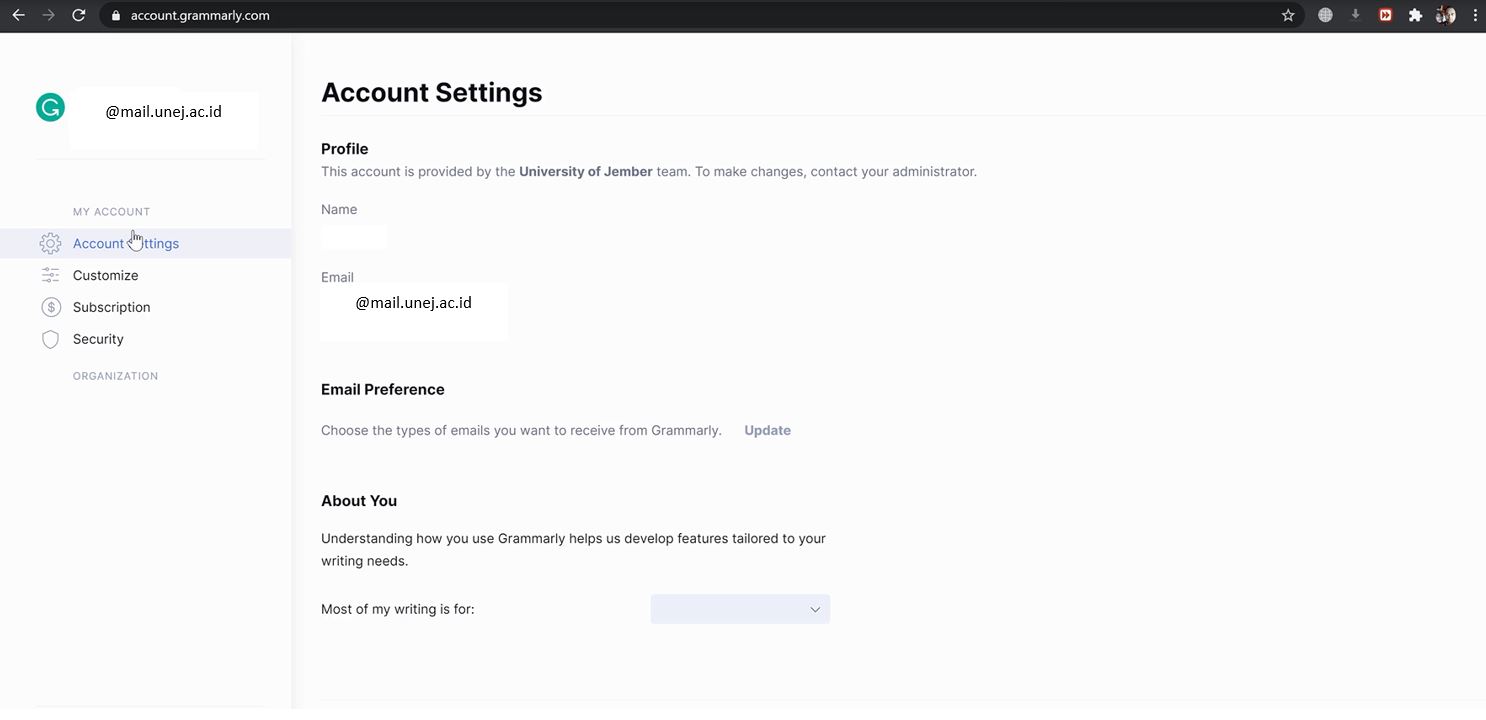
Task: Click the red extension icon in toolbar
Action: pos(1385,15)
